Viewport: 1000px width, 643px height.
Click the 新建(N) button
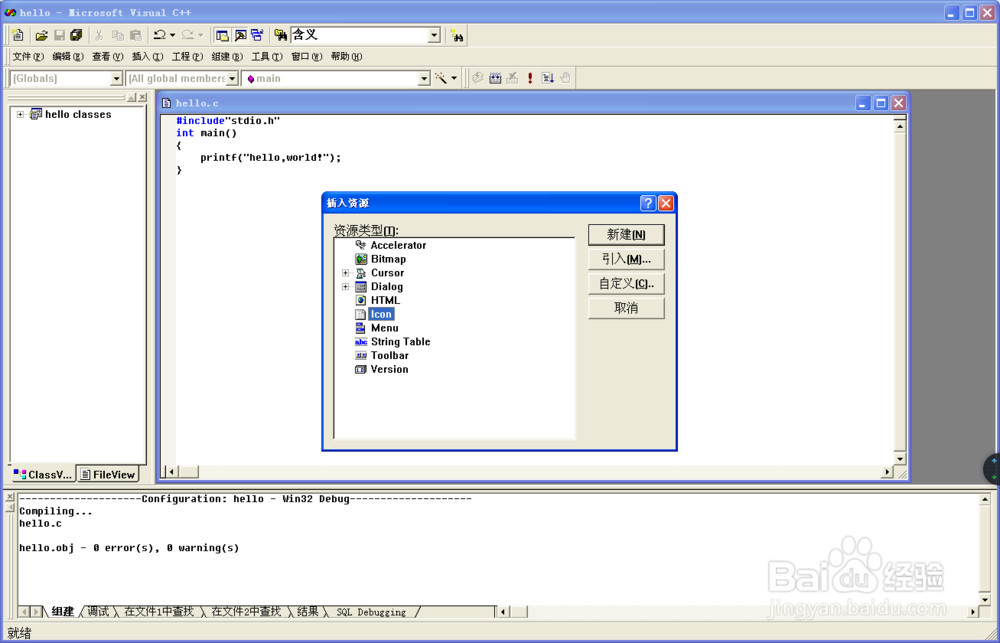point(626,235)
